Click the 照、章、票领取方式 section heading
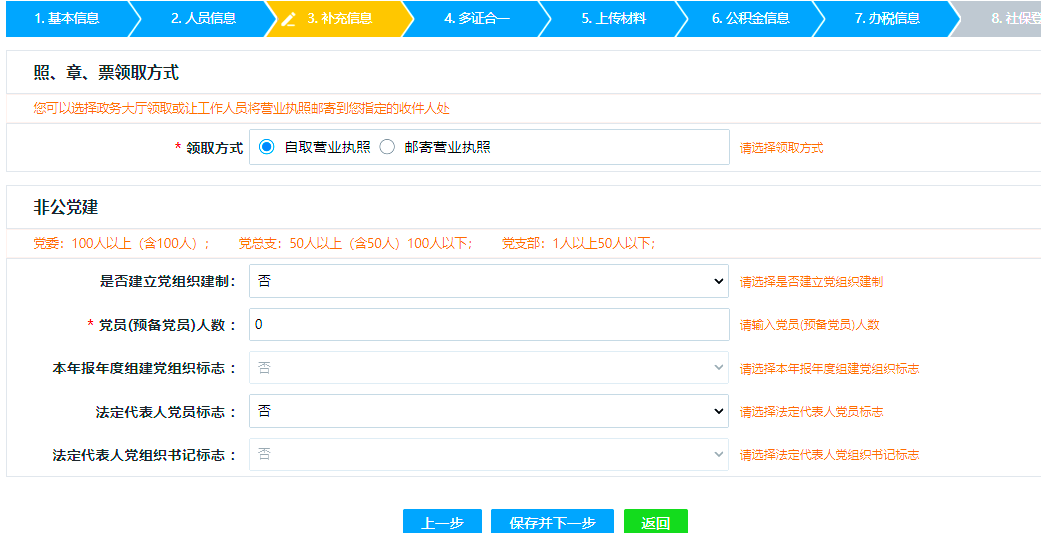 (106, 72)
